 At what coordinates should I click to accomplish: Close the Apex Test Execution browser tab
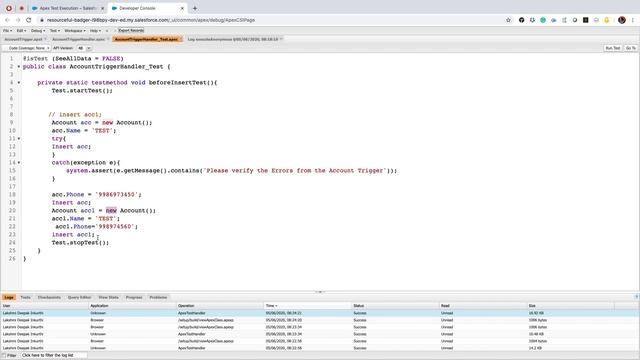102,8
